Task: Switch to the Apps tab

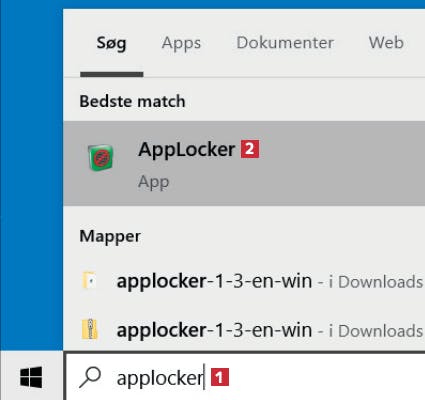Action: click(181, 43)
